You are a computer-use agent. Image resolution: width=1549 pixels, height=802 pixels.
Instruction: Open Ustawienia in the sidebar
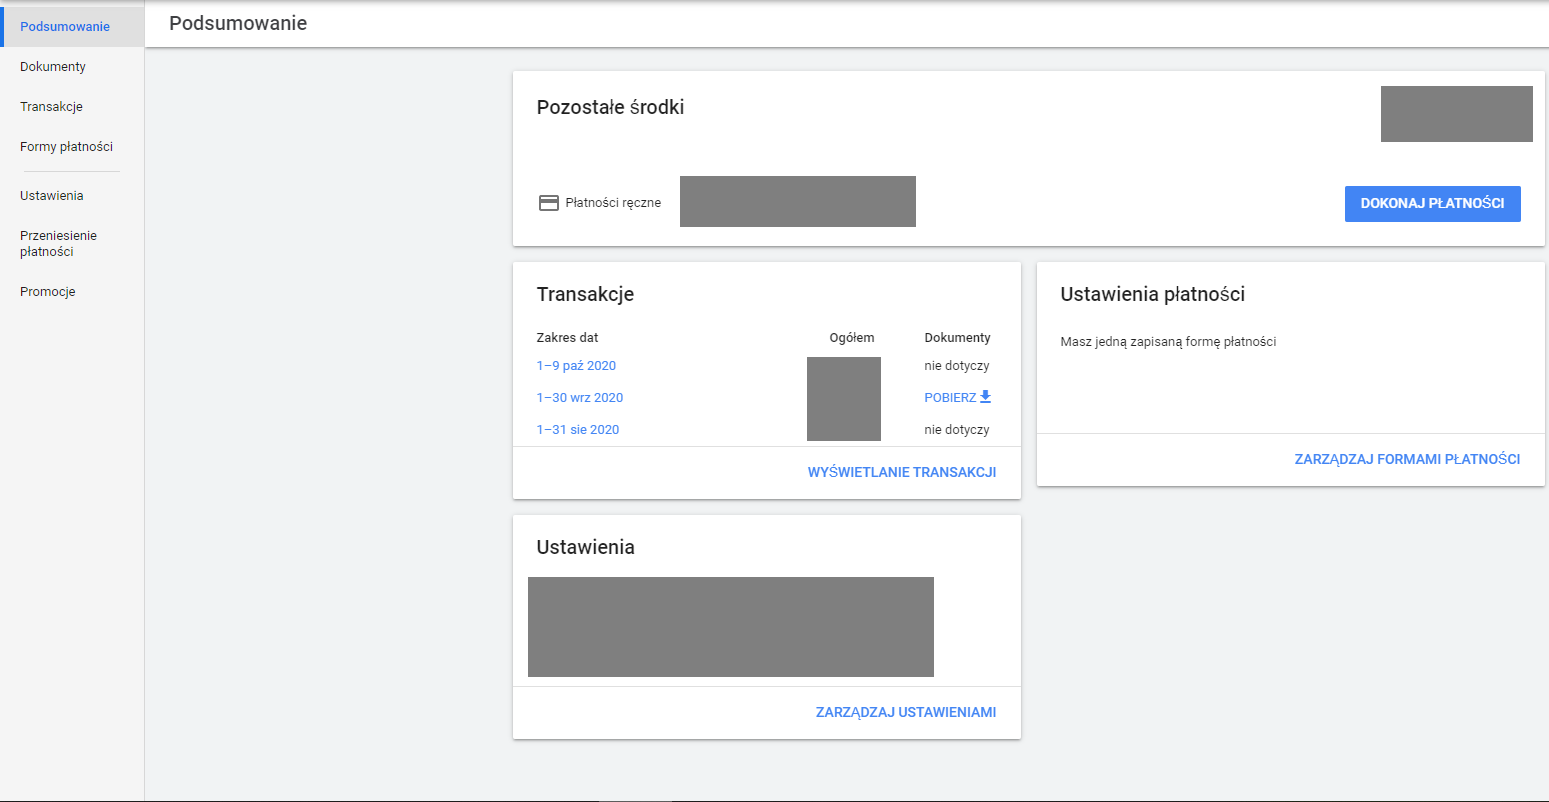coord(52,196)
